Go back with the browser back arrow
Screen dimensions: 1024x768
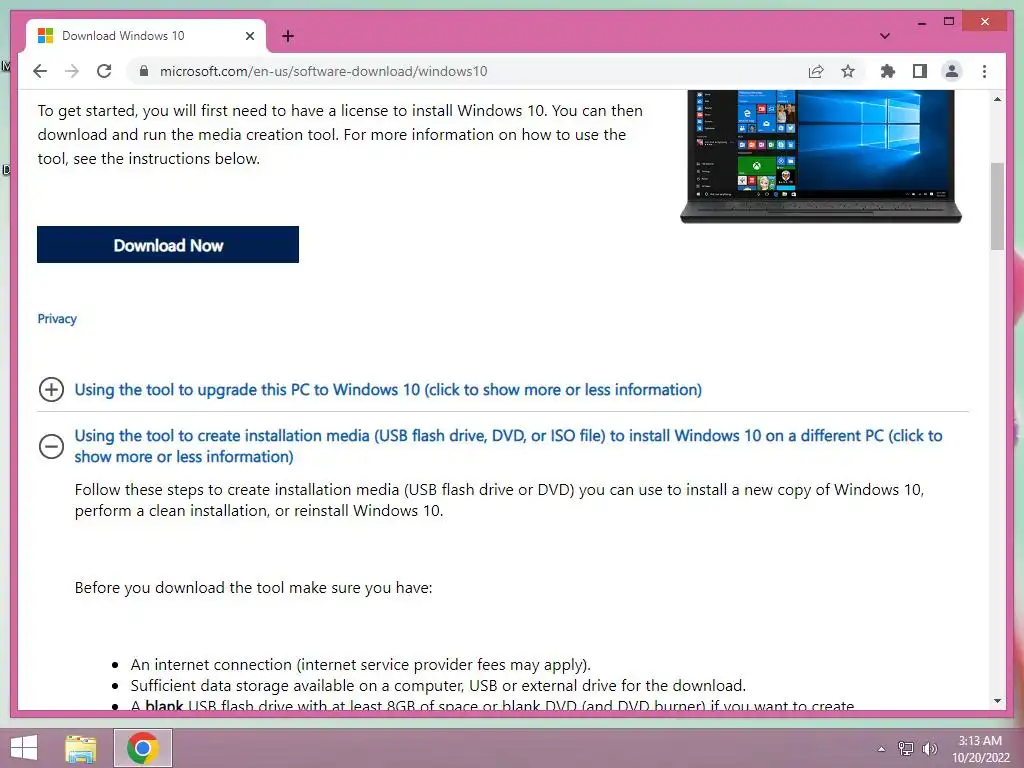pyautogui.click(x=40, y=71)
